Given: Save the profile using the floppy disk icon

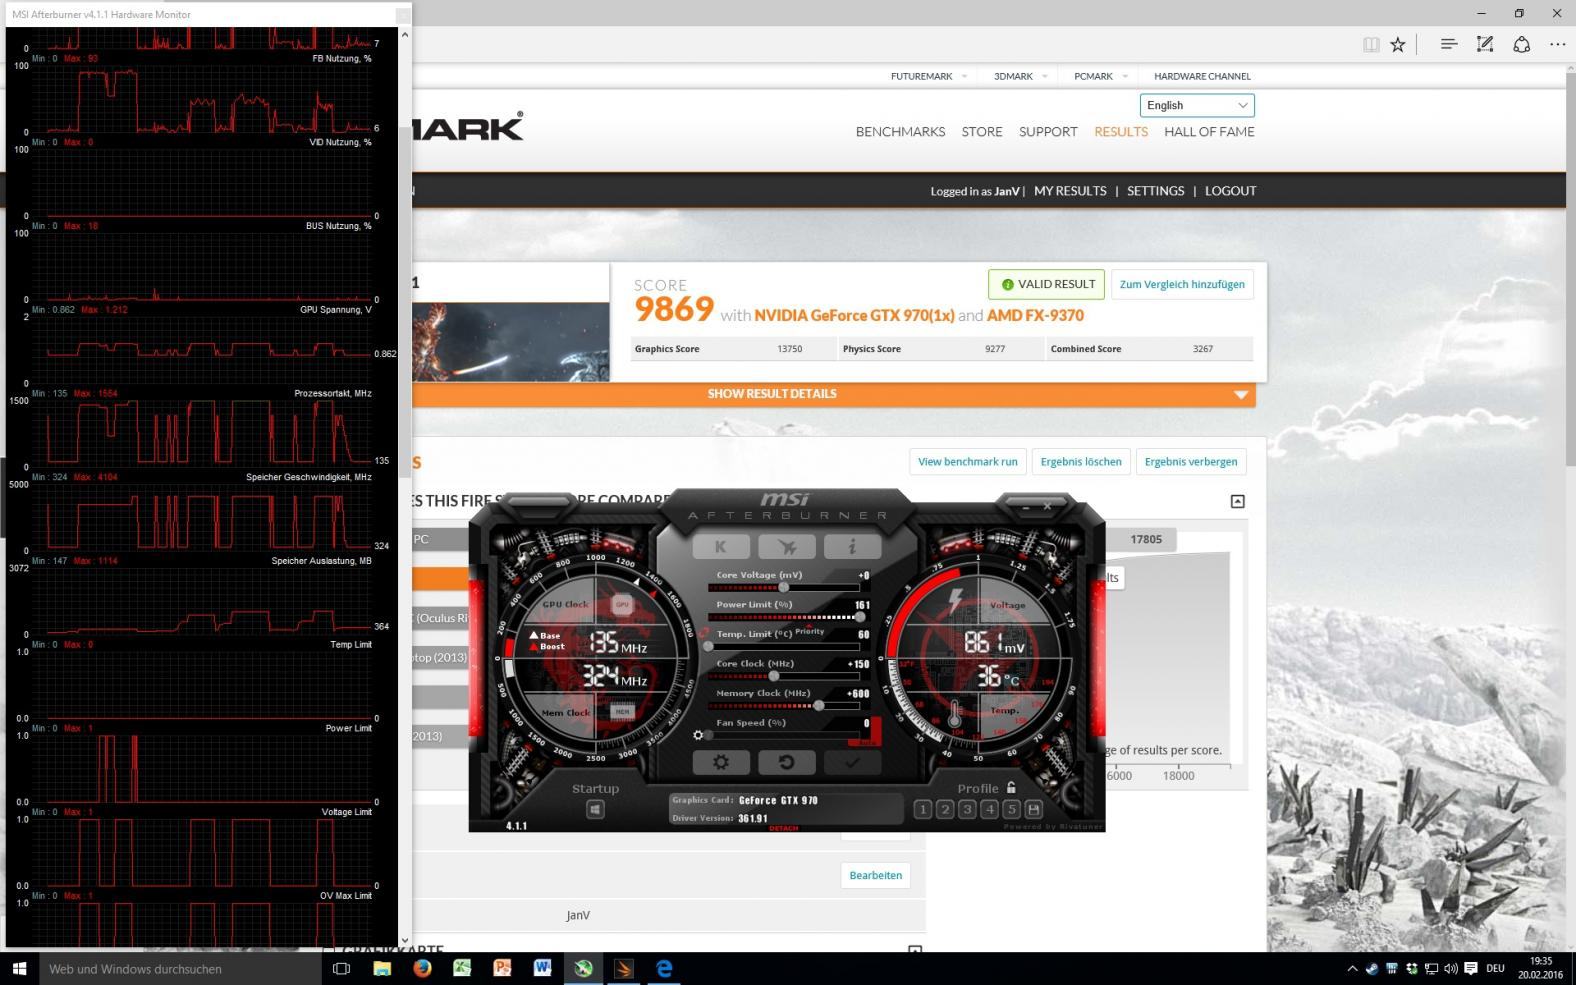Looking at the screenshot, I should [x=1033, y=809].
